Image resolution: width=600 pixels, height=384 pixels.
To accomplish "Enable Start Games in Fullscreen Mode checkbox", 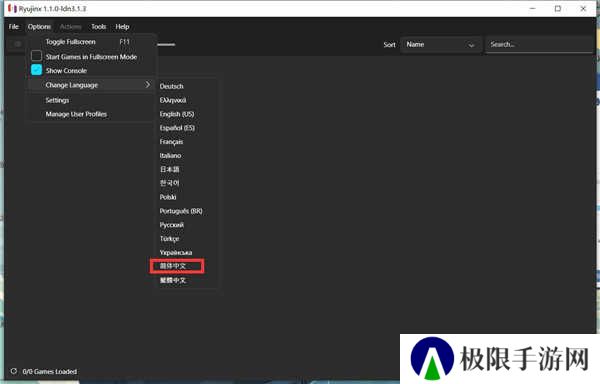I will (x=36, y=56).
